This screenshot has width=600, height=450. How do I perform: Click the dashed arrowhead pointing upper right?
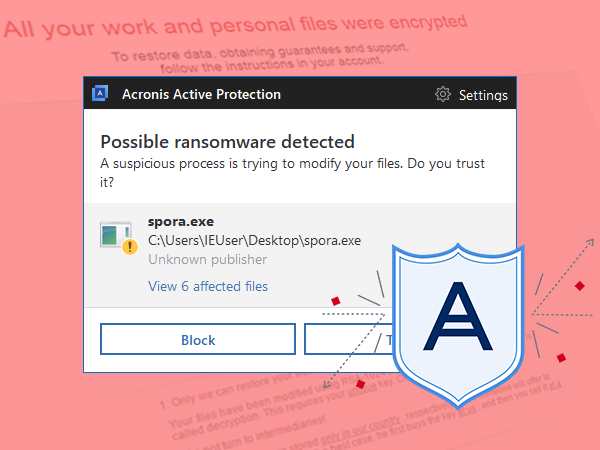(590, 242)
